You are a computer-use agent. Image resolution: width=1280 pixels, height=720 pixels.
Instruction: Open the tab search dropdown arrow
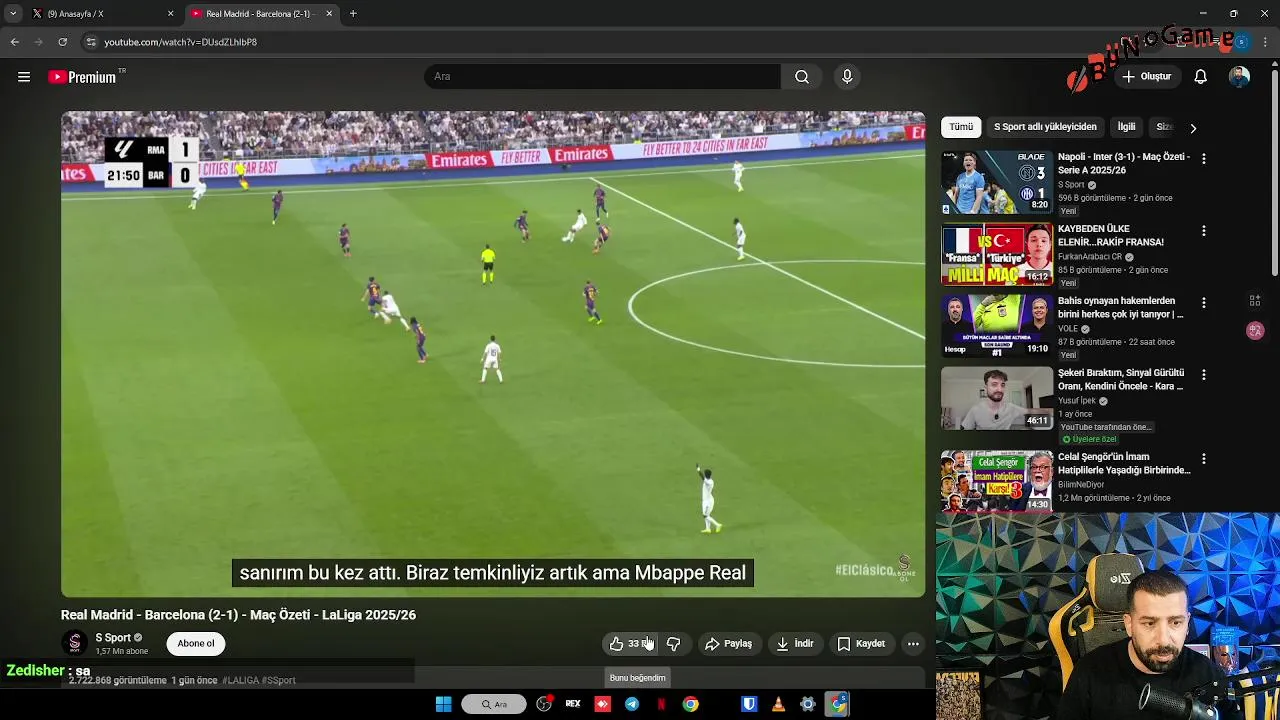click(12, 14)
